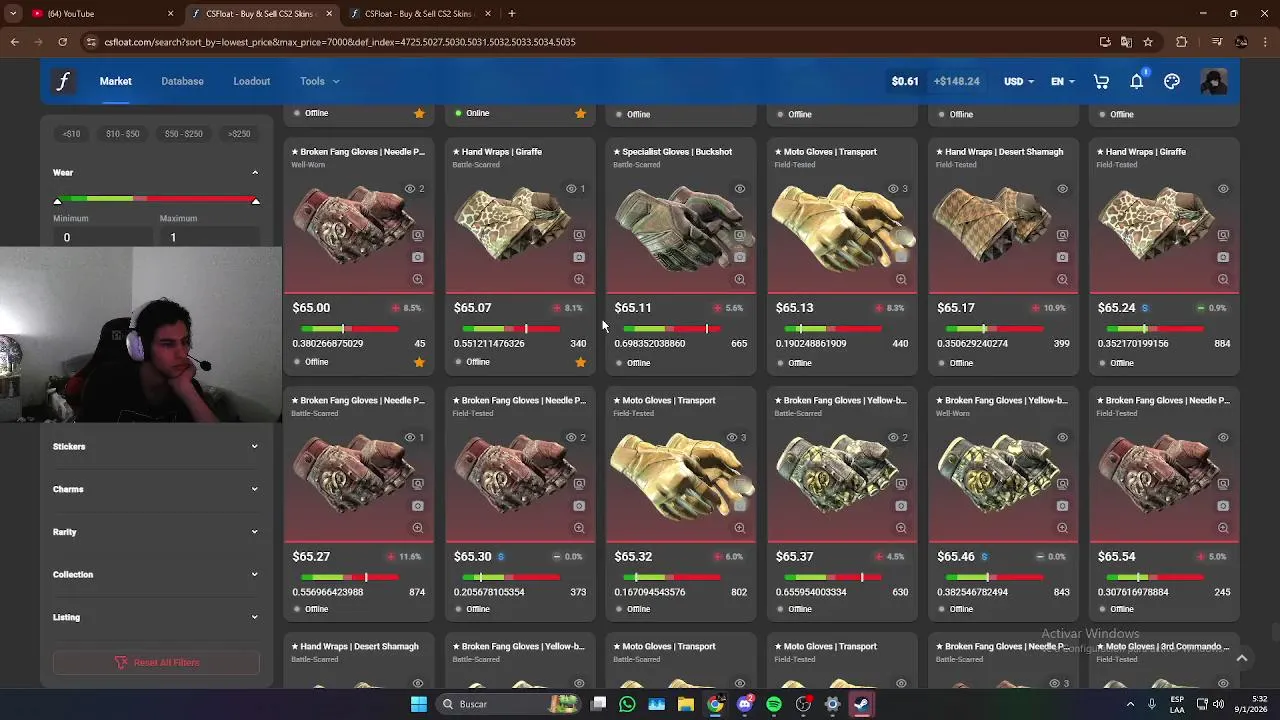This screenshot has height=720, width=1280.
Task: Open the Specialist Gloves | Buckshot listing title
Action: point(673,152)
